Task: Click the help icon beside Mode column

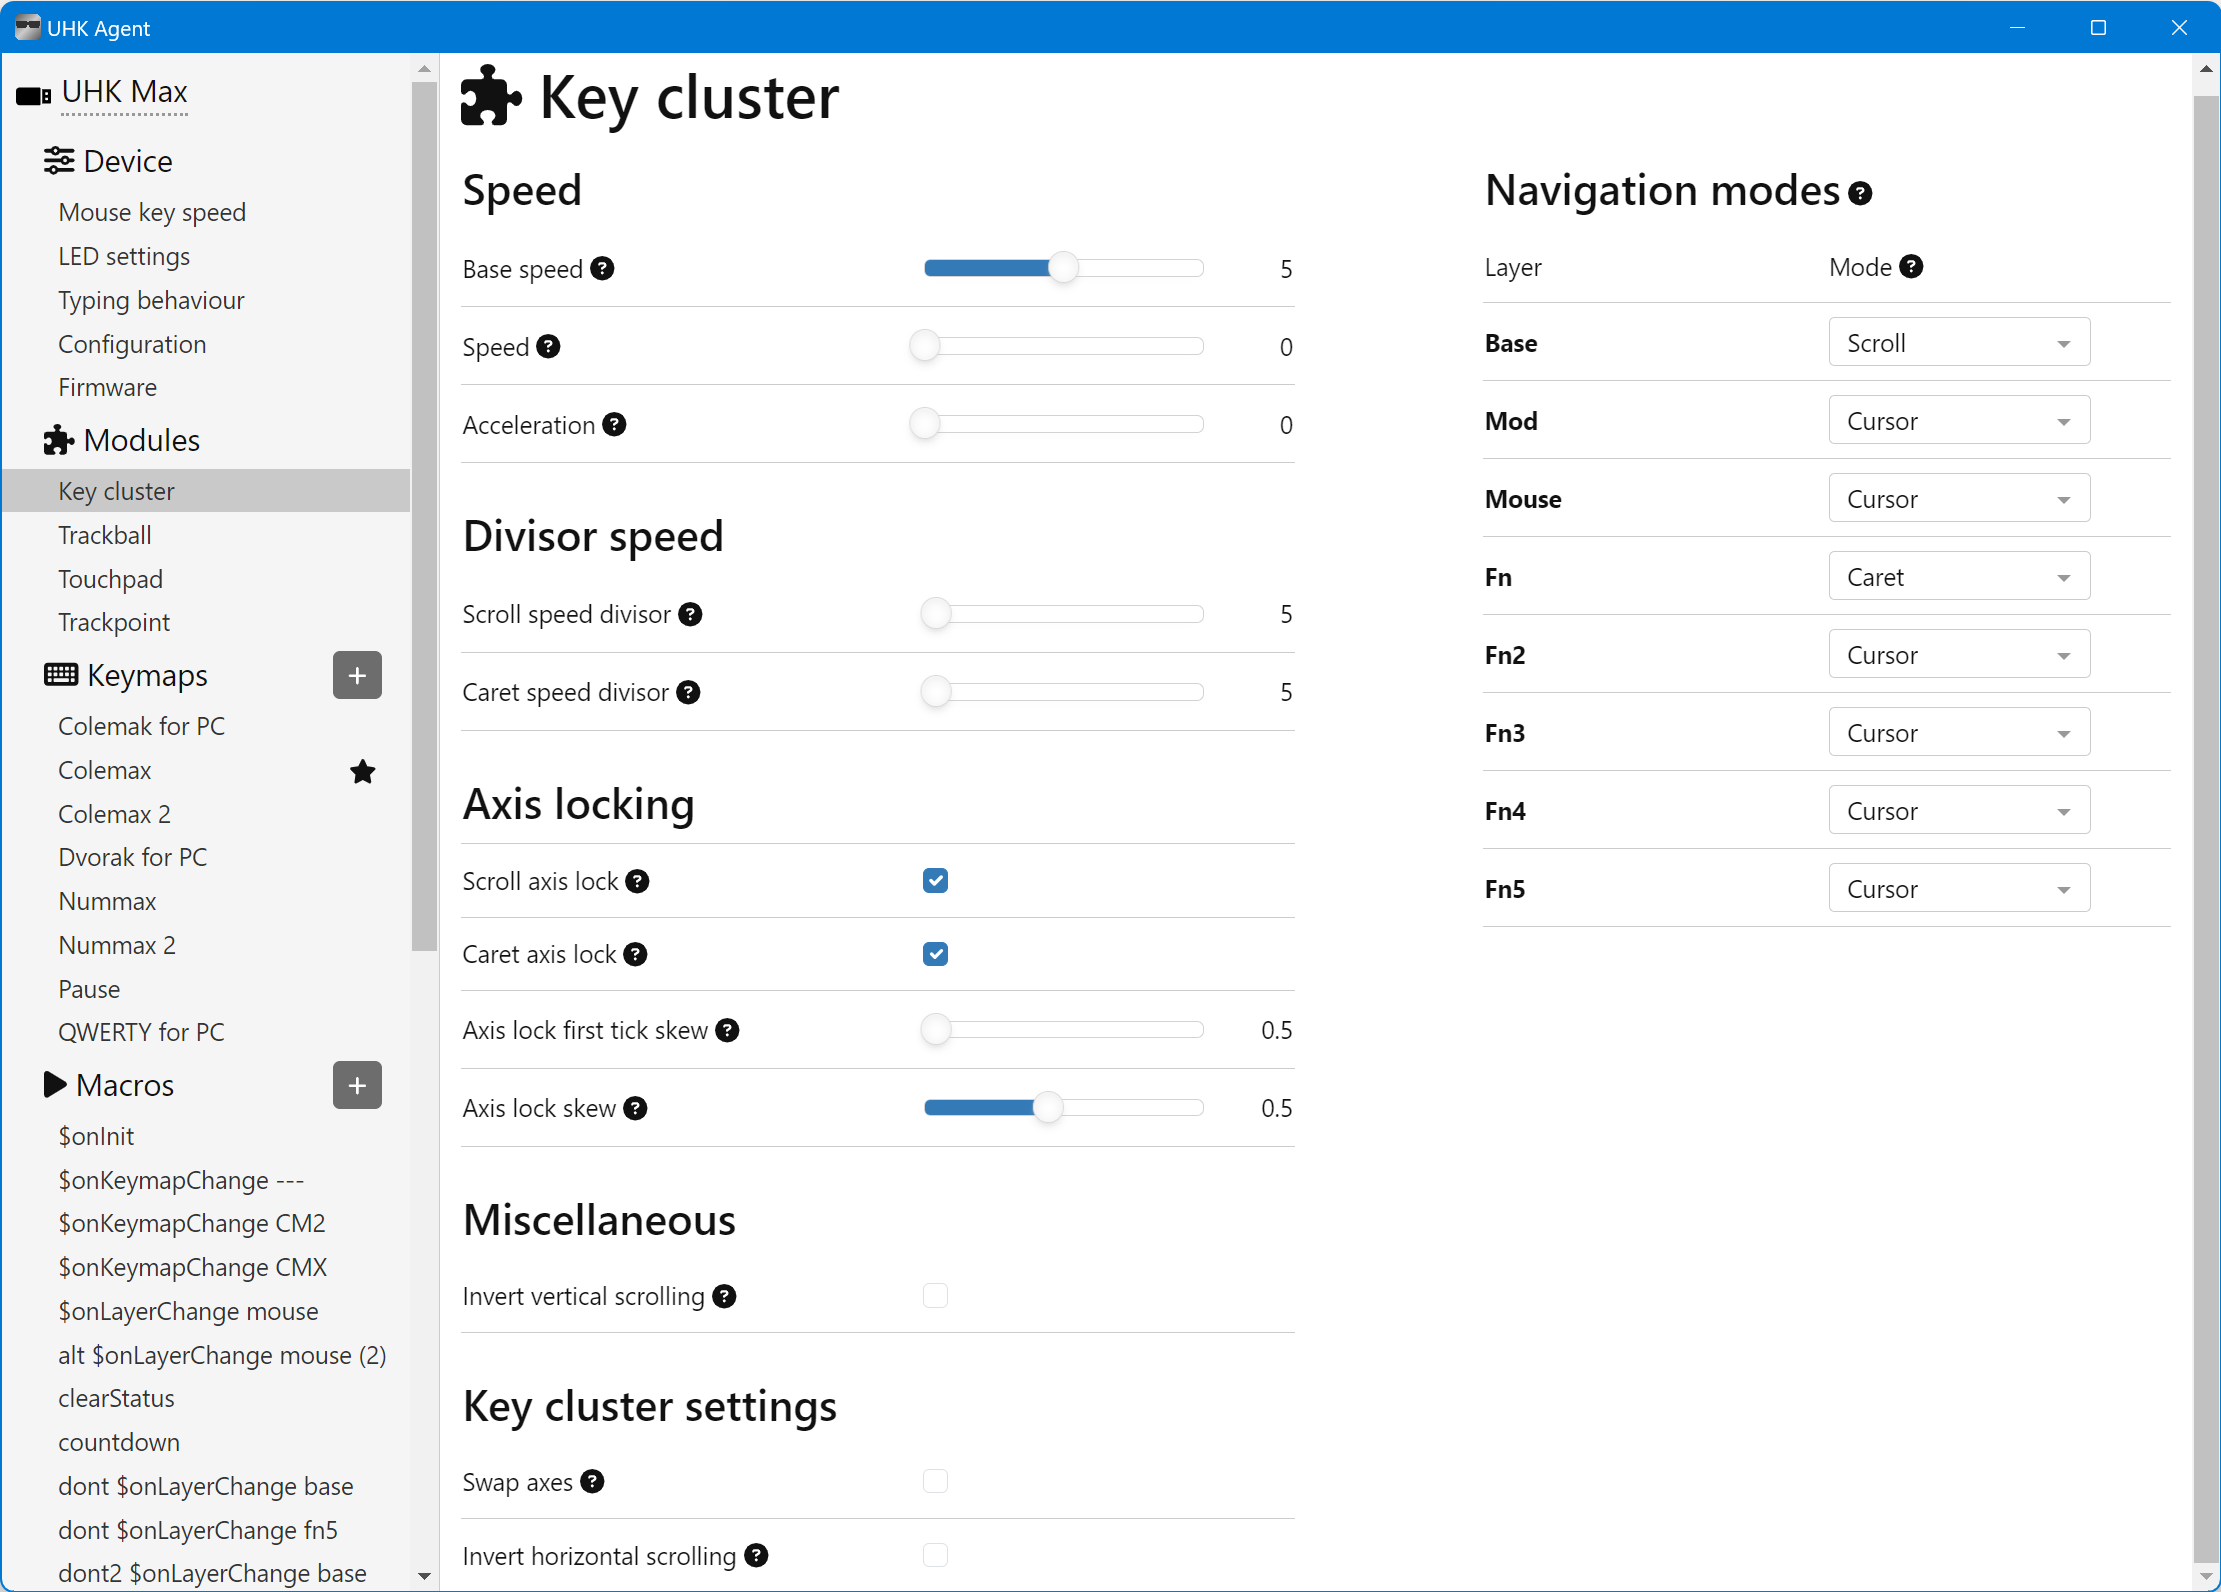Action: [x=1911, y=267]
